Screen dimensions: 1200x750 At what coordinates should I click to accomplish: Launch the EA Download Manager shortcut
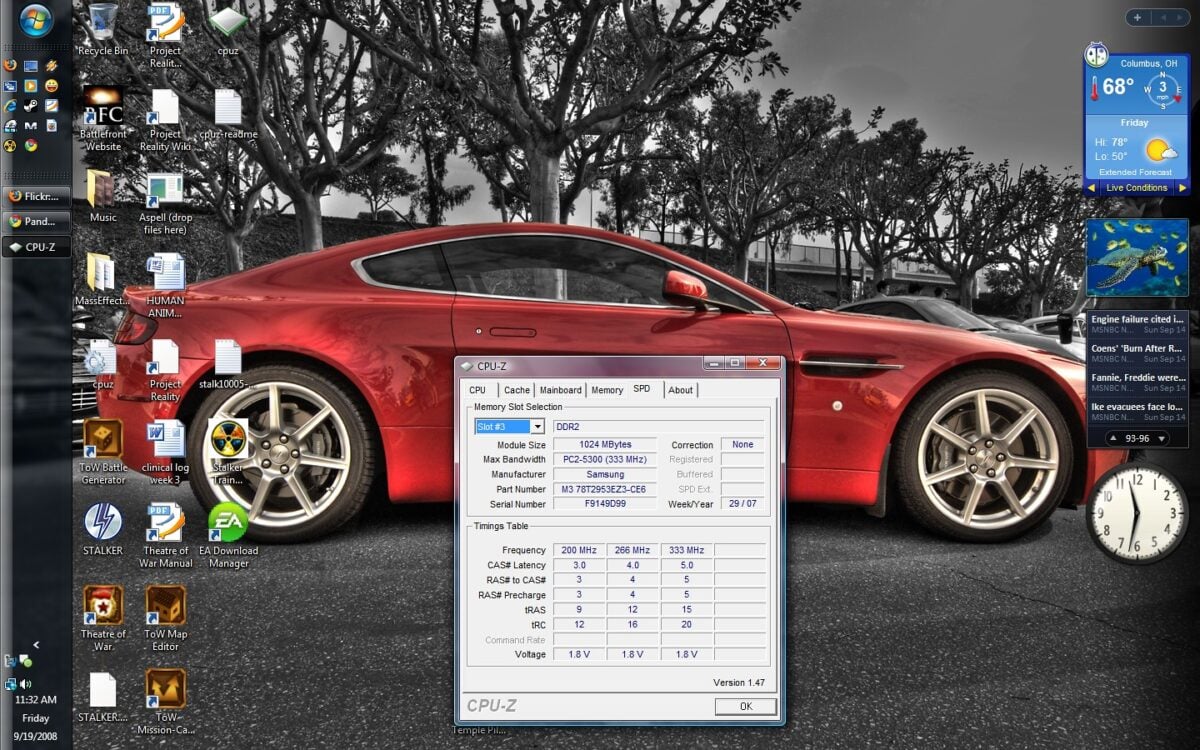point(228,524)
